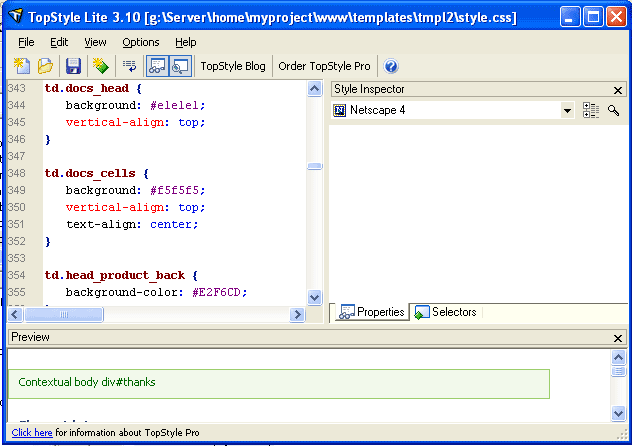Create a new style sheet with New icon
The image size is (632, 446).
tap(22, 66)
